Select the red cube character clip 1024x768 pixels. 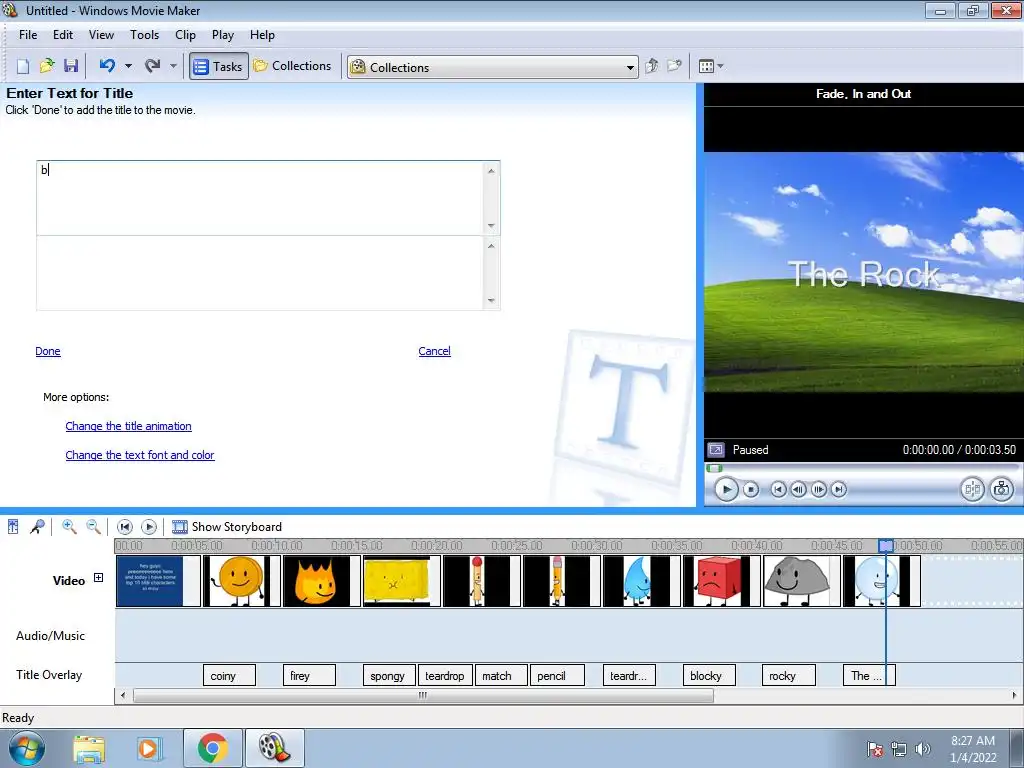coord(722,581)
